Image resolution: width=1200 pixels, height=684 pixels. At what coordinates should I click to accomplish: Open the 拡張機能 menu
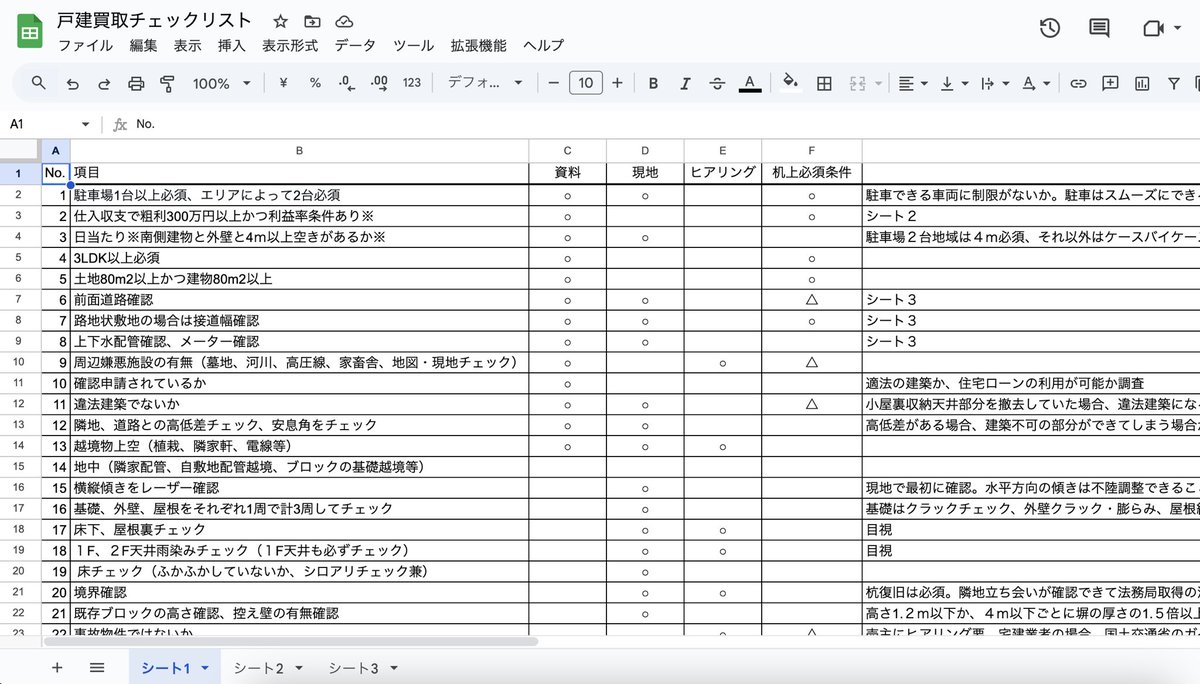479,46
